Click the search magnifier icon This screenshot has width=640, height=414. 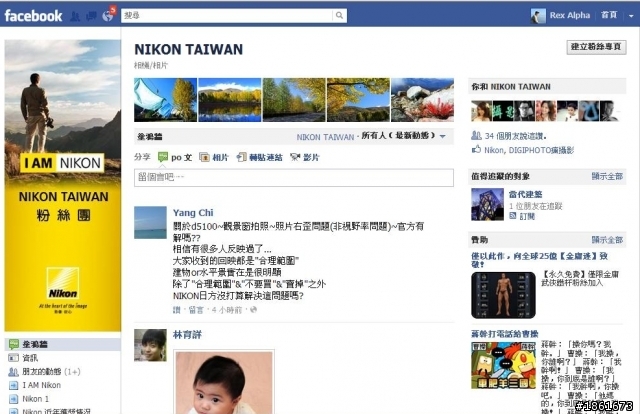(339, 16)
